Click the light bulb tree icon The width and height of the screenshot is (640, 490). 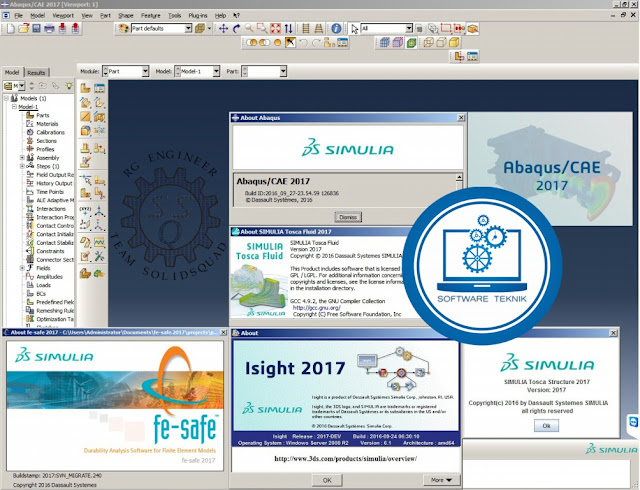tap(69, 86)
